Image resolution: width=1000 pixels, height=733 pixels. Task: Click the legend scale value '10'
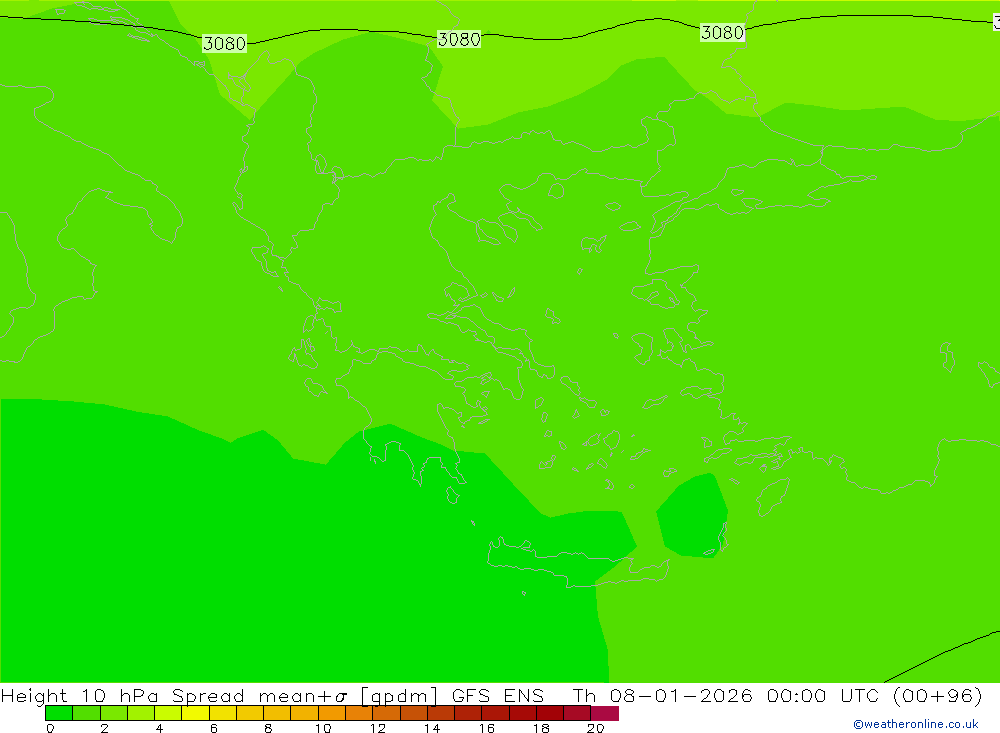[x=323, y=728]
